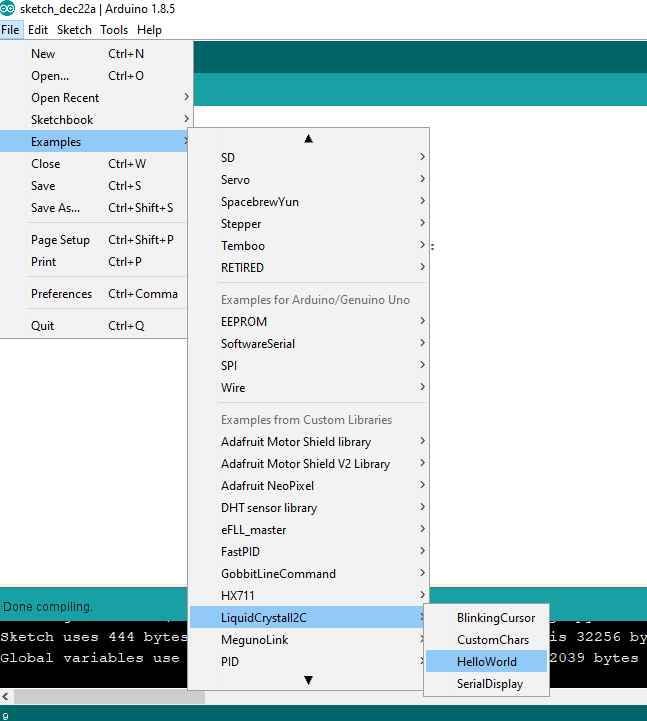Open the File menu
The width and height of the screenshot is (647, 721).
tap(11, 30)
